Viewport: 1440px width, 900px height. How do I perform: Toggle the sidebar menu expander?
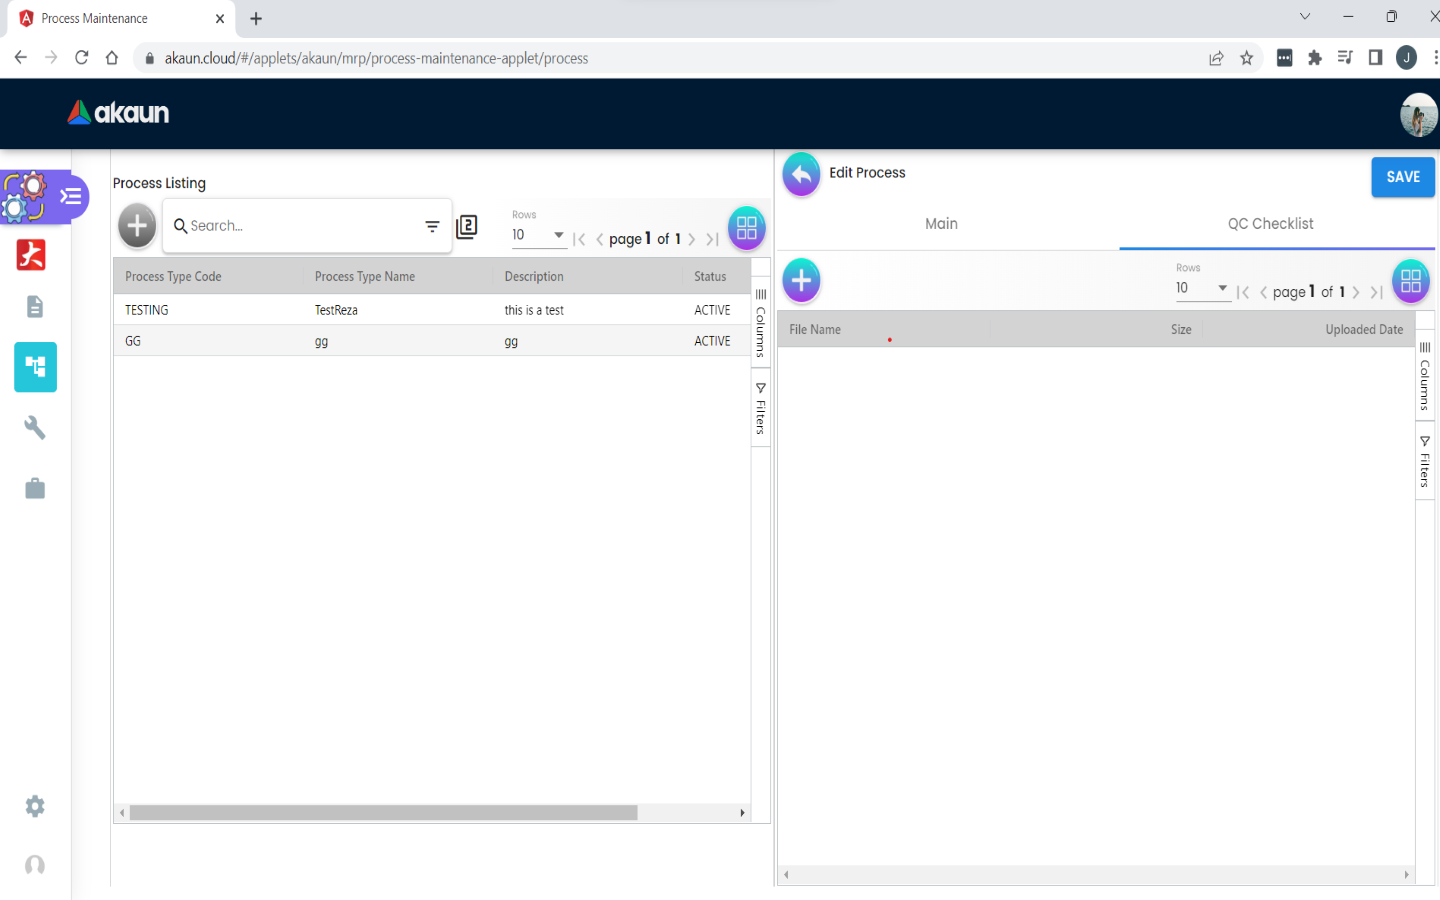(71, 196)
